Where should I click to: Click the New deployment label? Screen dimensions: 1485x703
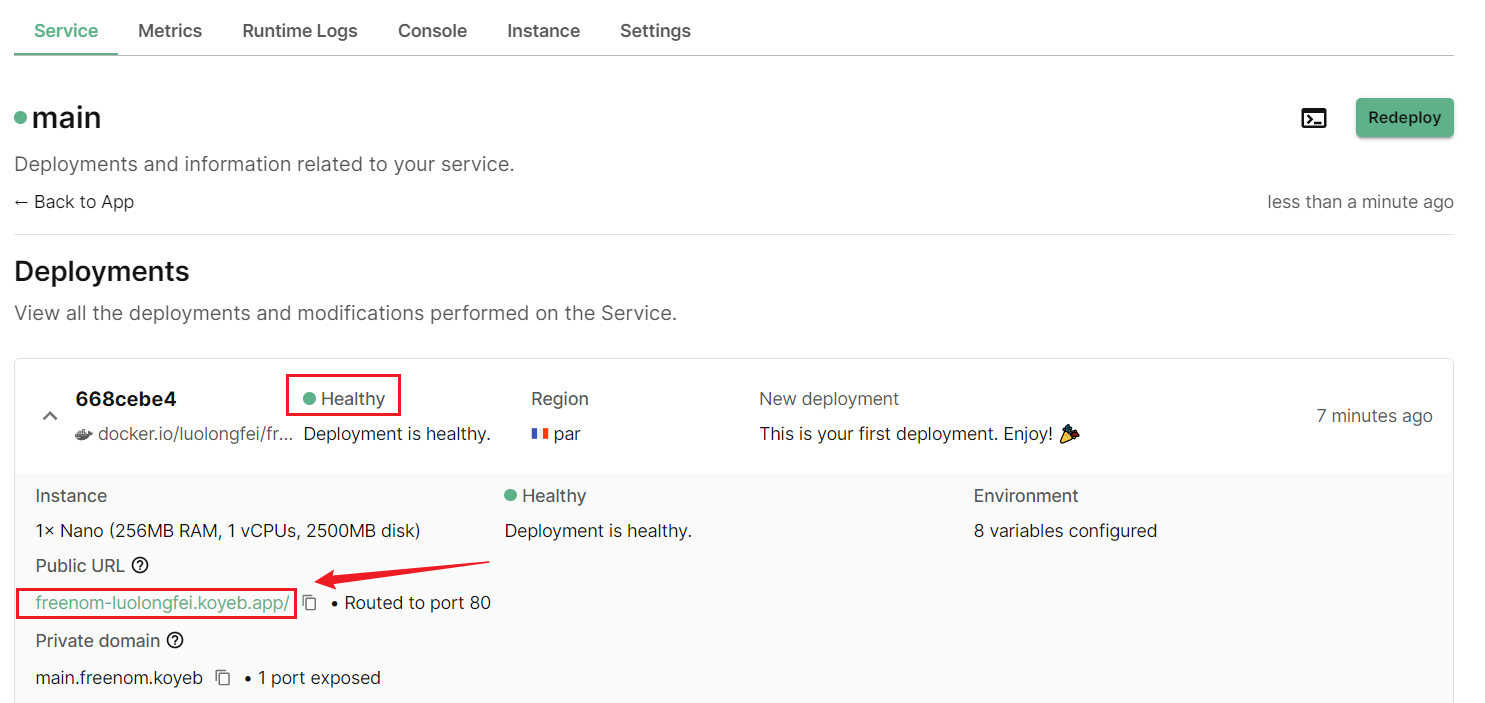coord(829,399)
